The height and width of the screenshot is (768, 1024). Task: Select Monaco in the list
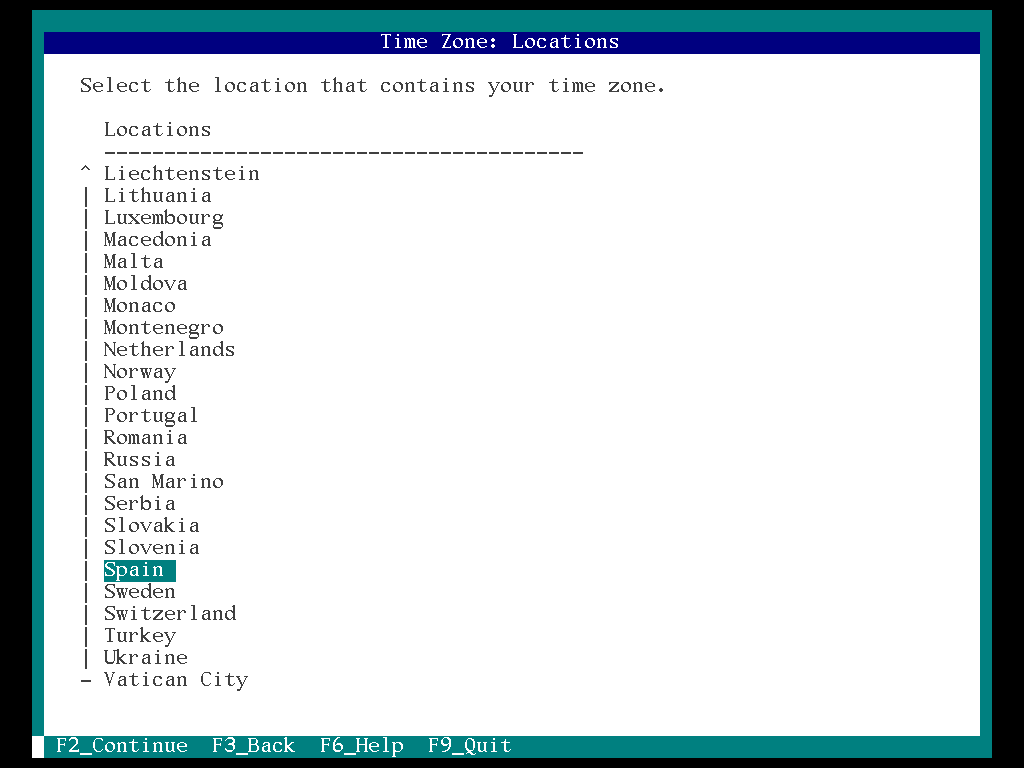coord(139,306)
